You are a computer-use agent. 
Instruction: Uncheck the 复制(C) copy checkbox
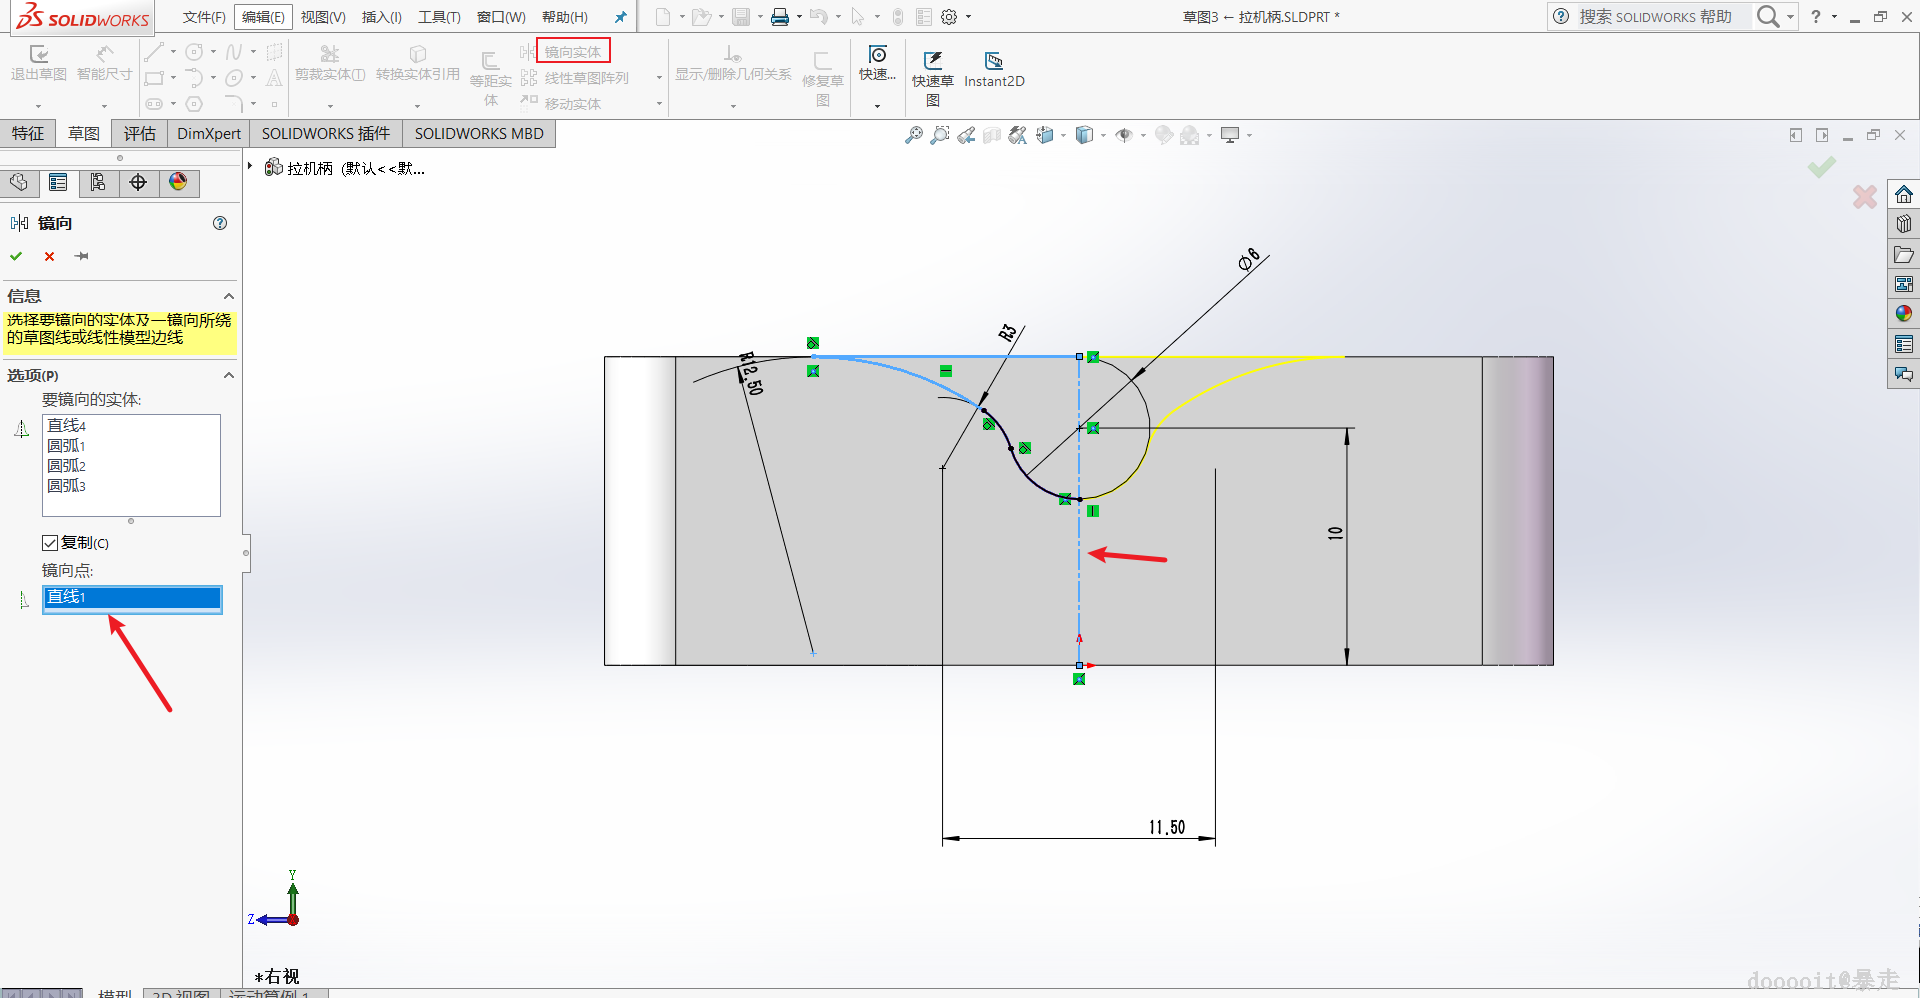[50, 543]
